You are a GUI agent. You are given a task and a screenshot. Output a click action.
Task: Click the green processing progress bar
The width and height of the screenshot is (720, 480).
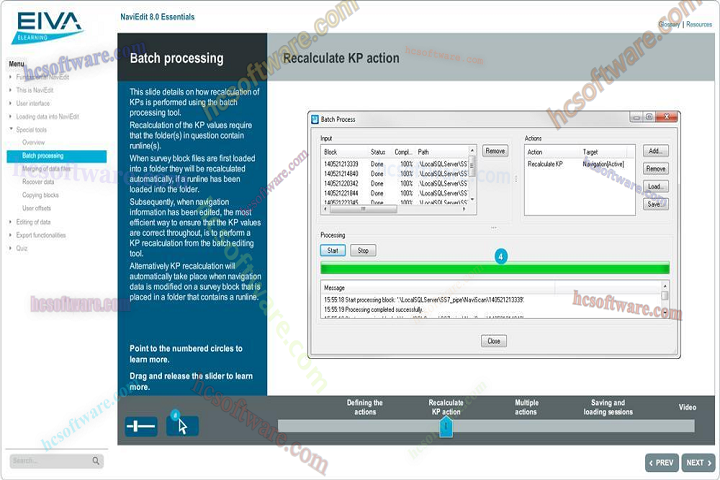(x=495, y=268)
